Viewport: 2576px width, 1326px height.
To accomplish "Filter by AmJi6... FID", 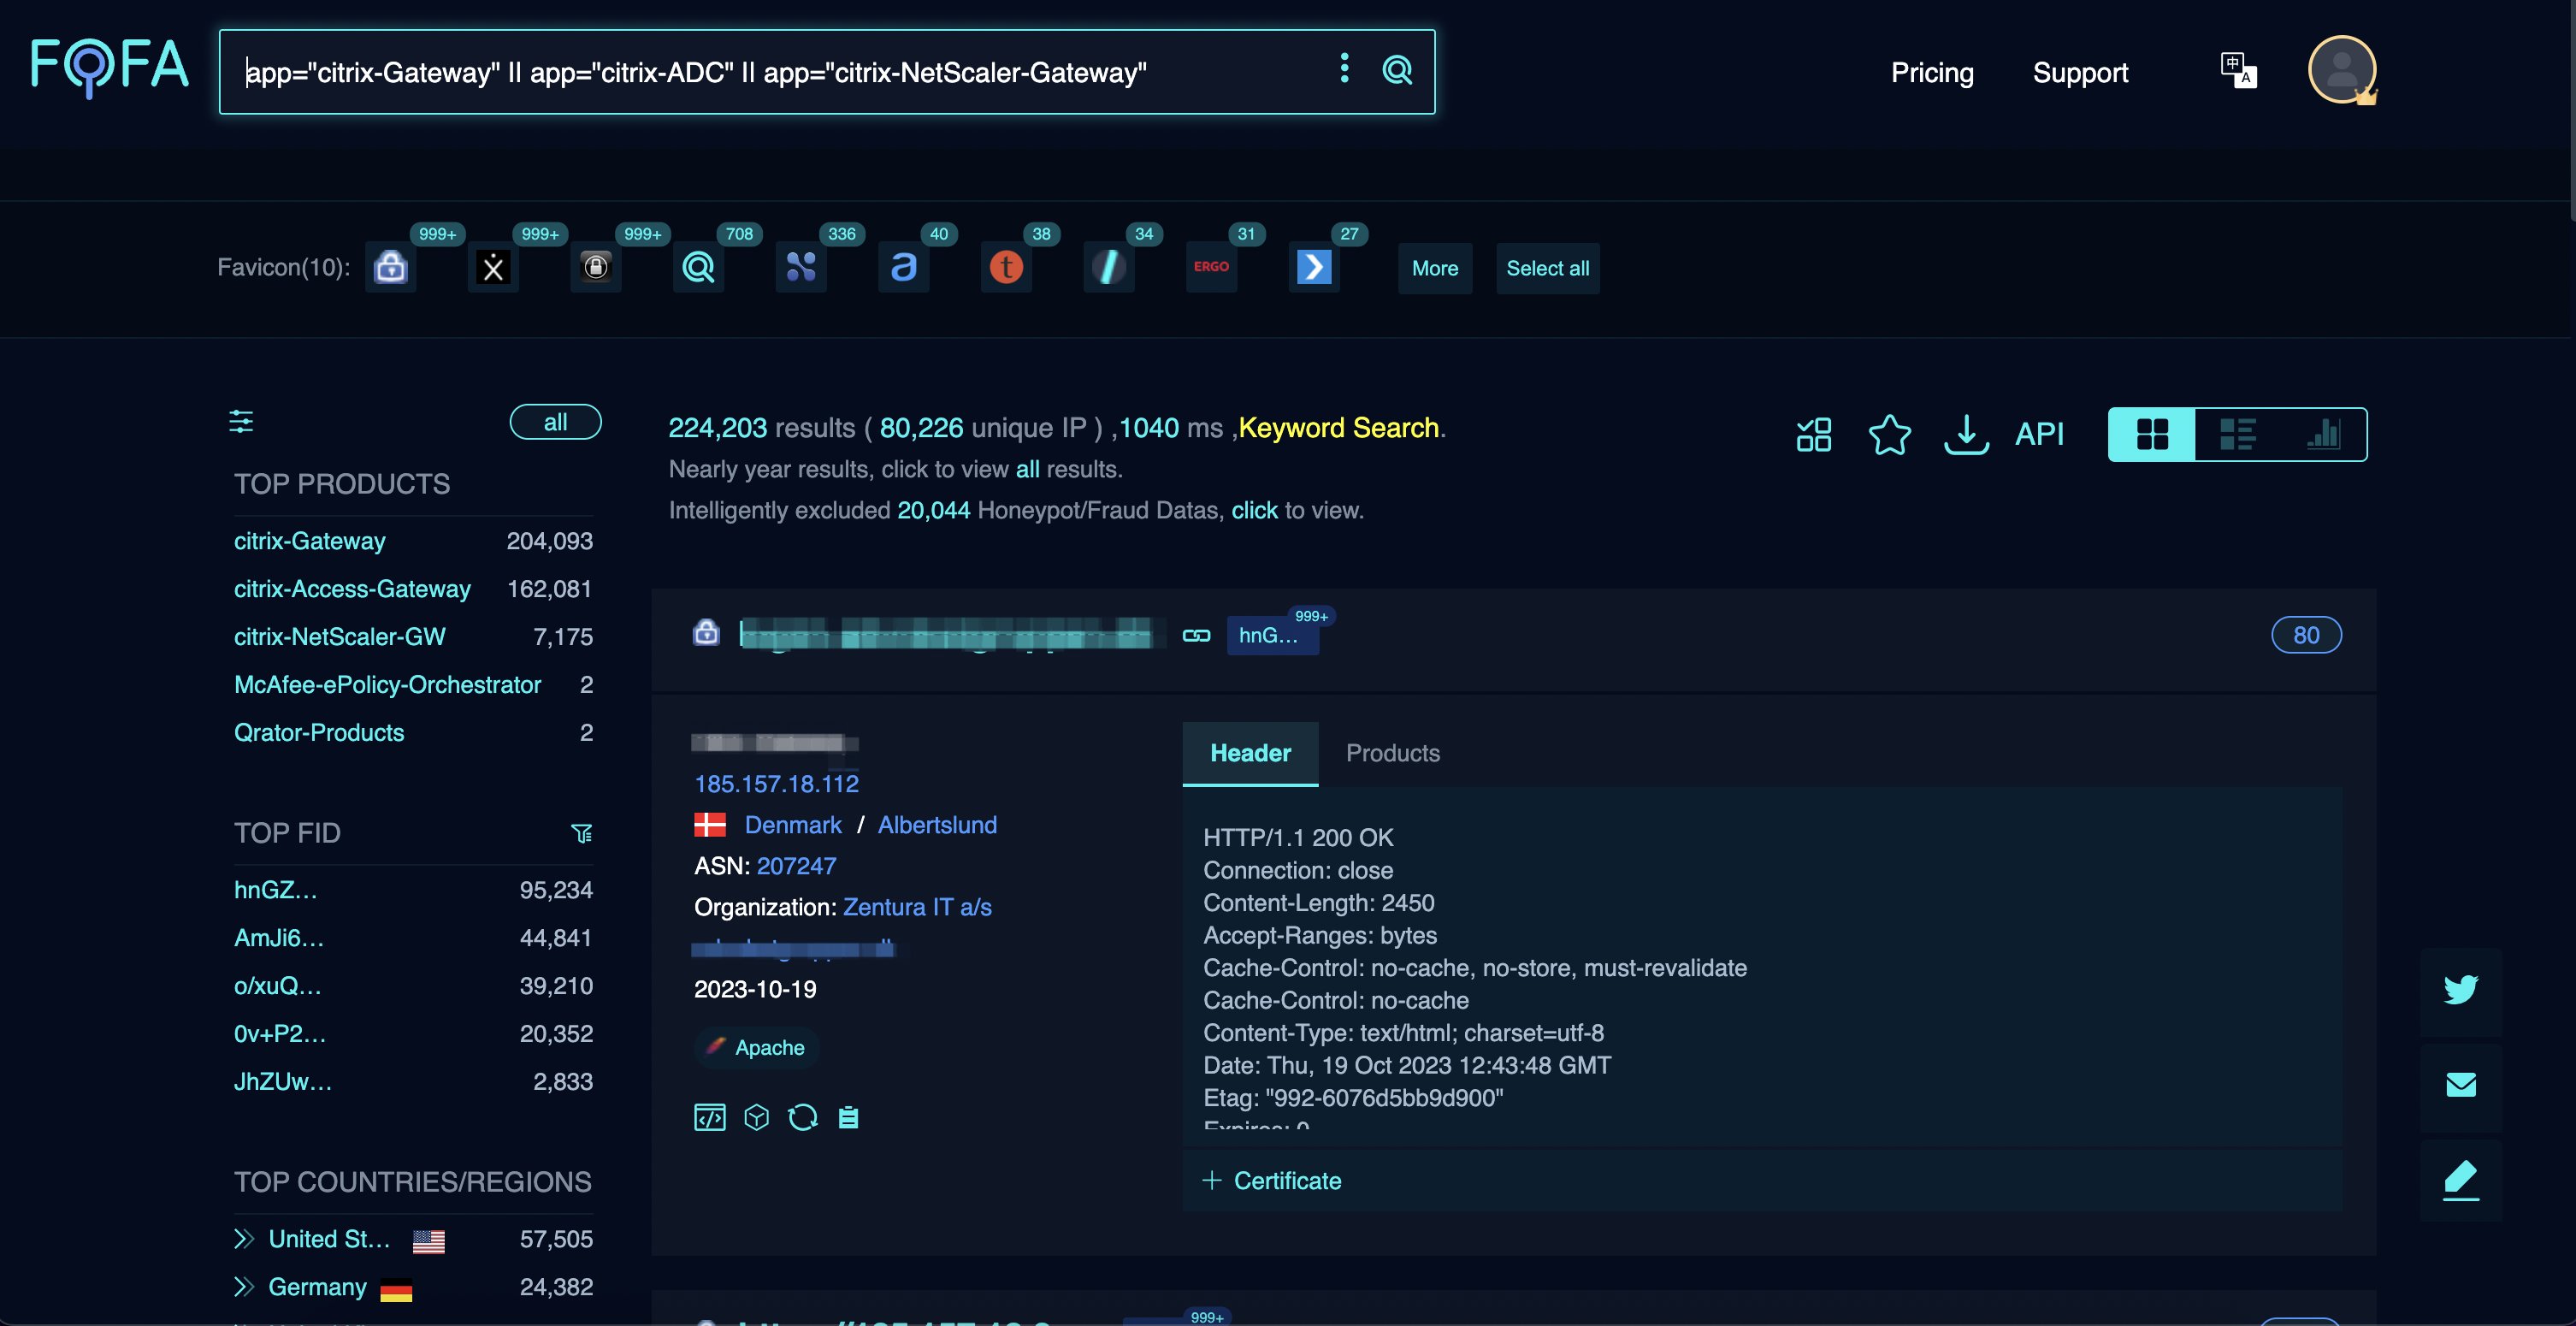I will 278,938.
